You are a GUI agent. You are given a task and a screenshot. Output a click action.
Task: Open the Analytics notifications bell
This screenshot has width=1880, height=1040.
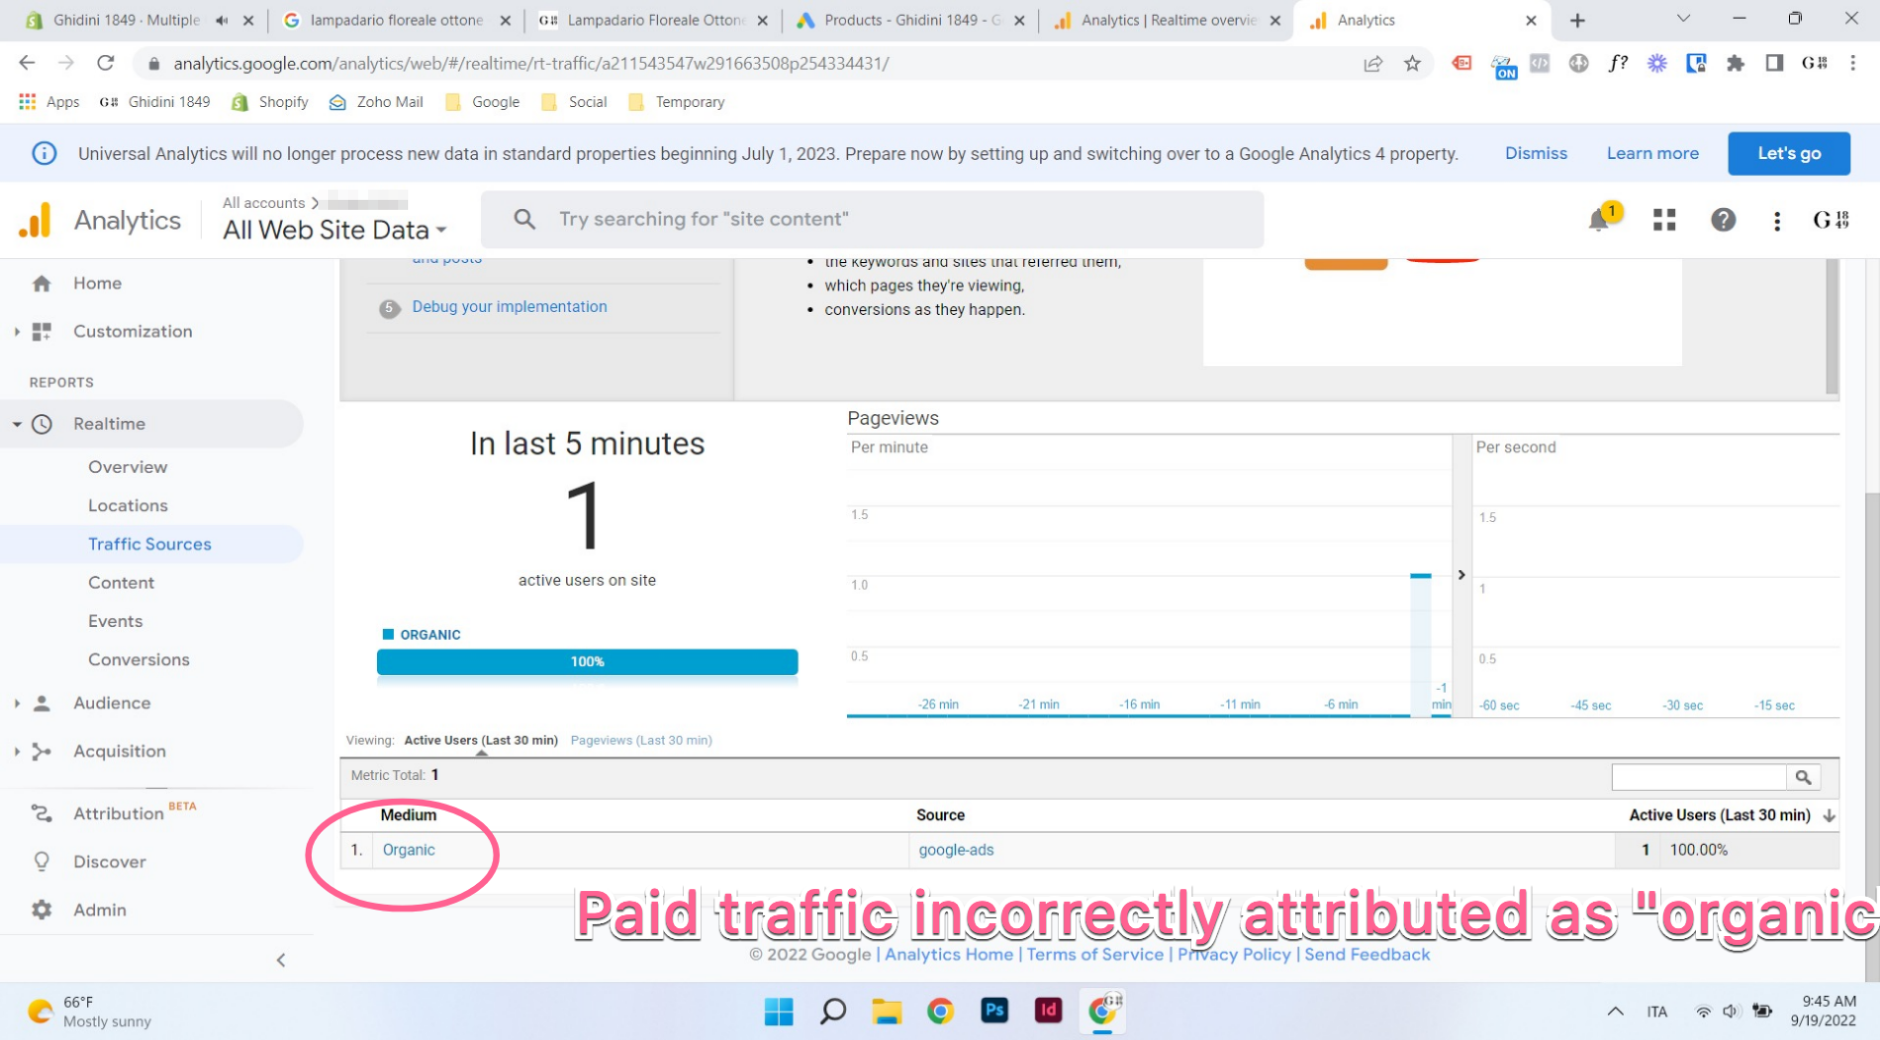pyautogui.click(x=1600, y=220)
